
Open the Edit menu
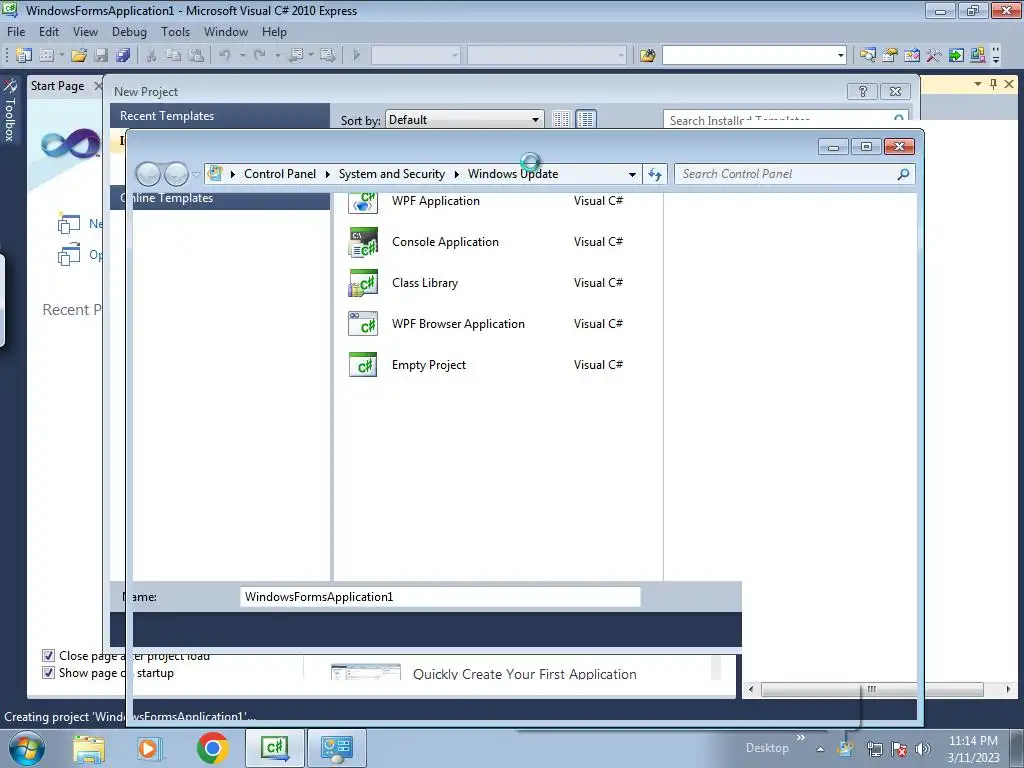tap(49, 31)
